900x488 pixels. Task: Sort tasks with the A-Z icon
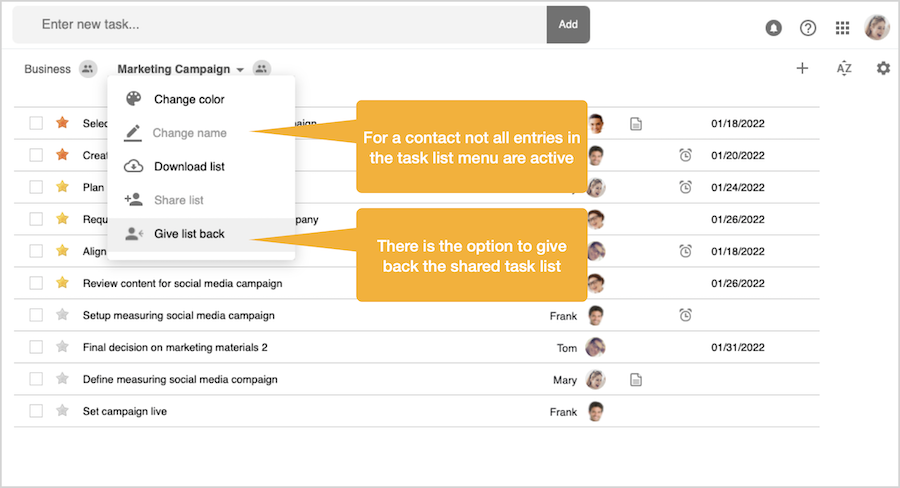pos(844,68)
